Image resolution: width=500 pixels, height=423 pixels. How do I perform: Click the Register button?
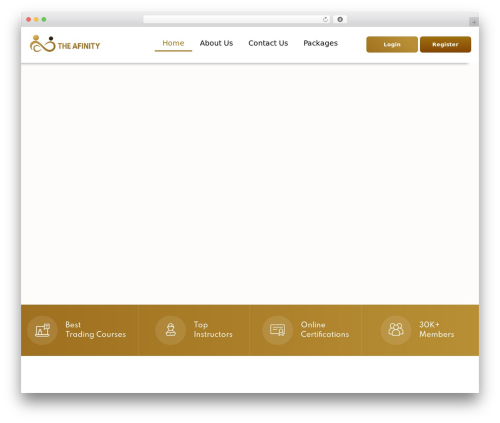tap(445, 44)
